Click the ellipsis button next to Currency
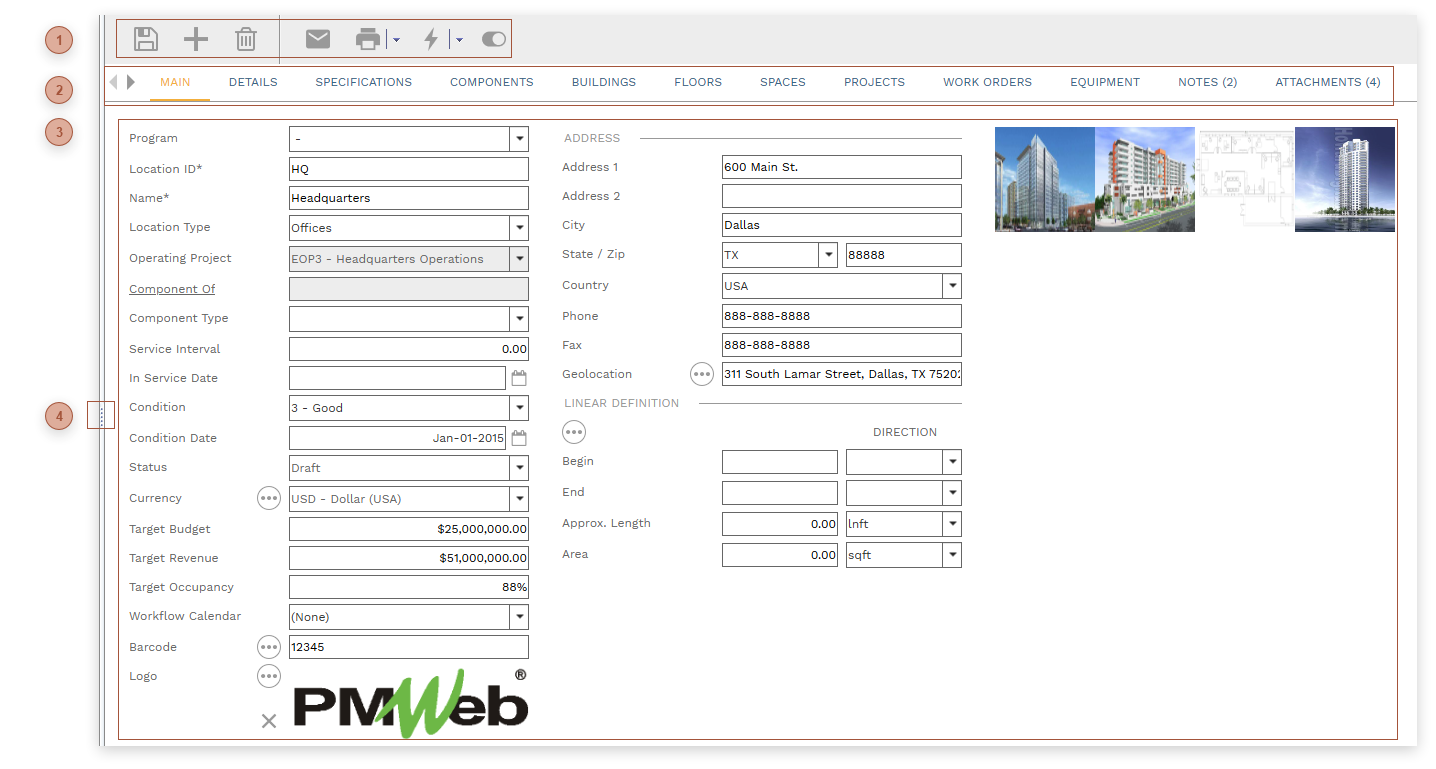 (269, 498)
